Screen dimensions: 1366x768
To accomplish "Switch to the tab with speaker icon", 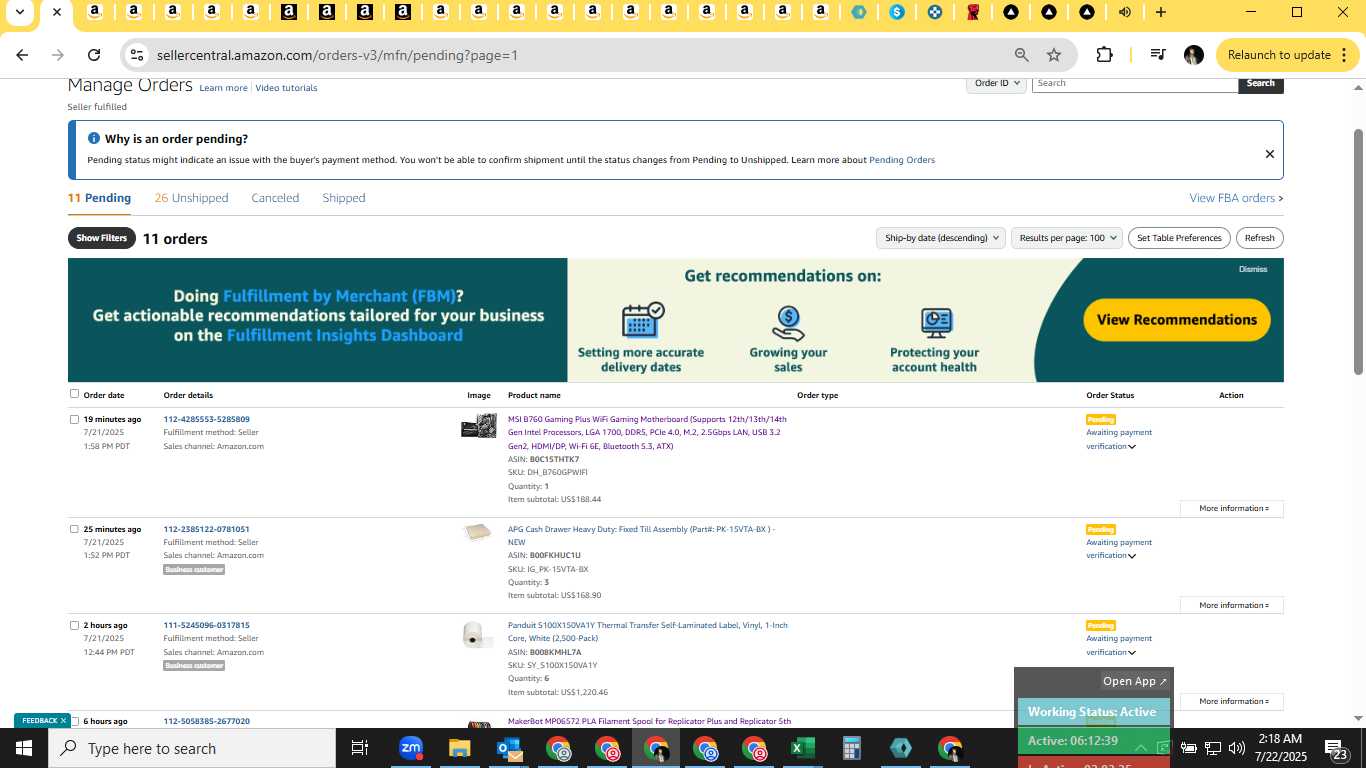I will click(1125, 12).
